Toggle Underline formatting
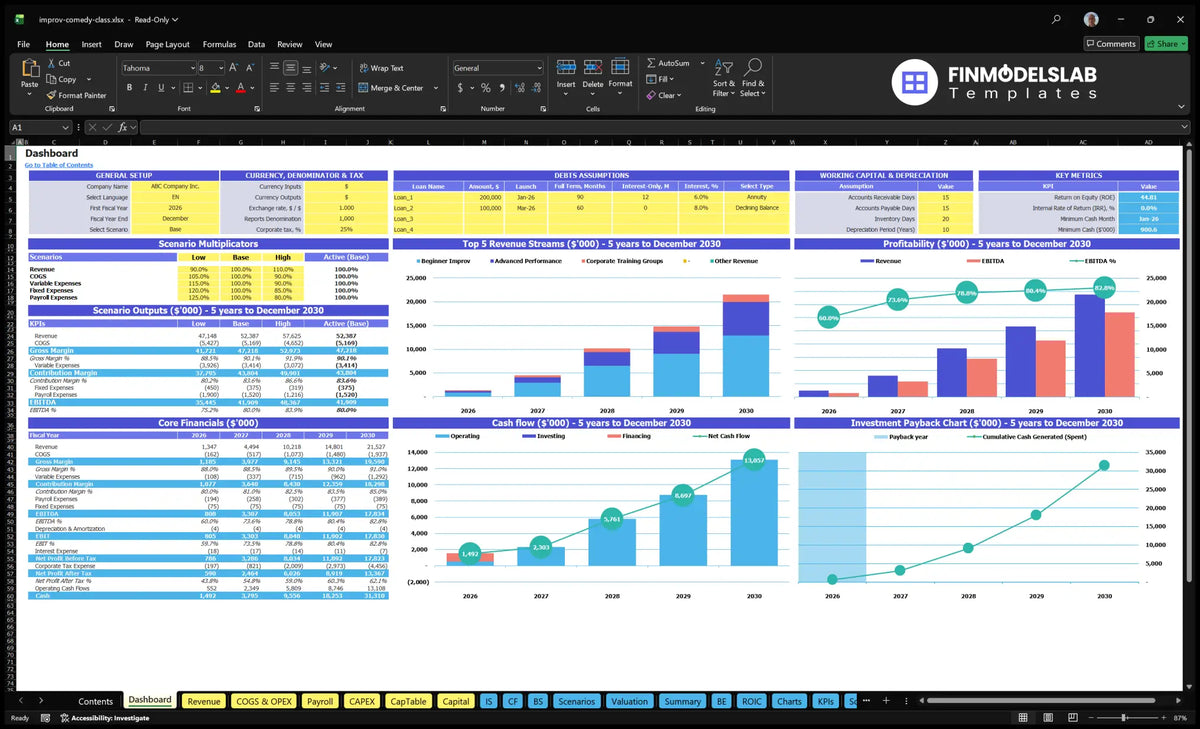Image resolution: width=1200 pixels, height=729 pixels. (160, 88)
